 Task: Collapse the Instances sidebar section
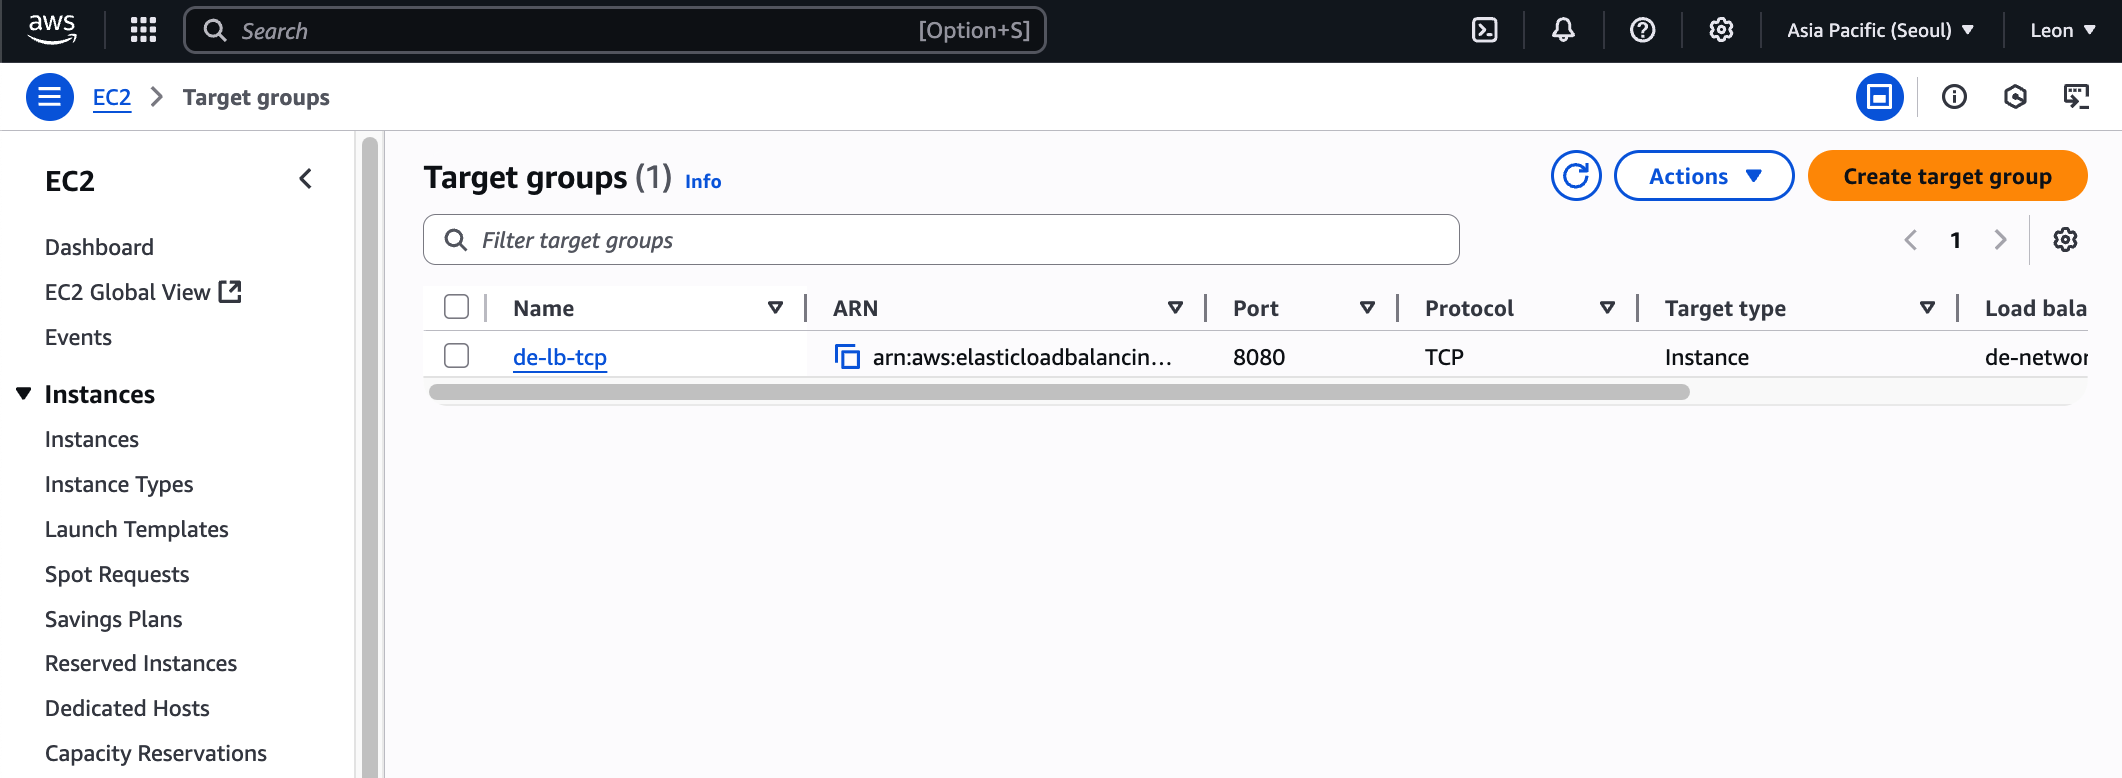pos(24,394)
